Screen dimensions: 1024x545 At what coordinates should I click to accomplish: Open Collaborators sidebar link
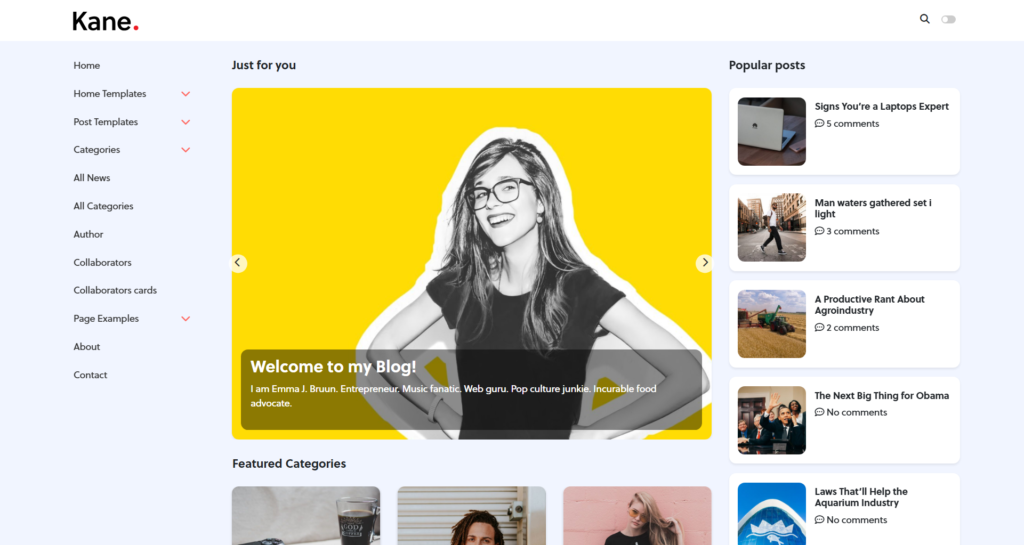[x=103, y=262]
